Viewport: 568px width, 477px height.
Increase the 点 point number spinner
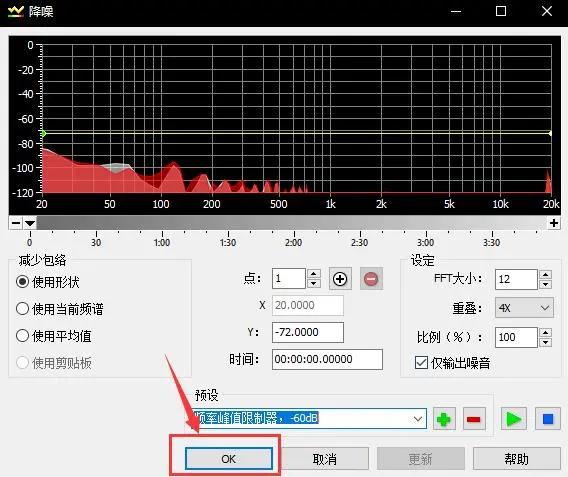point(313,274)
